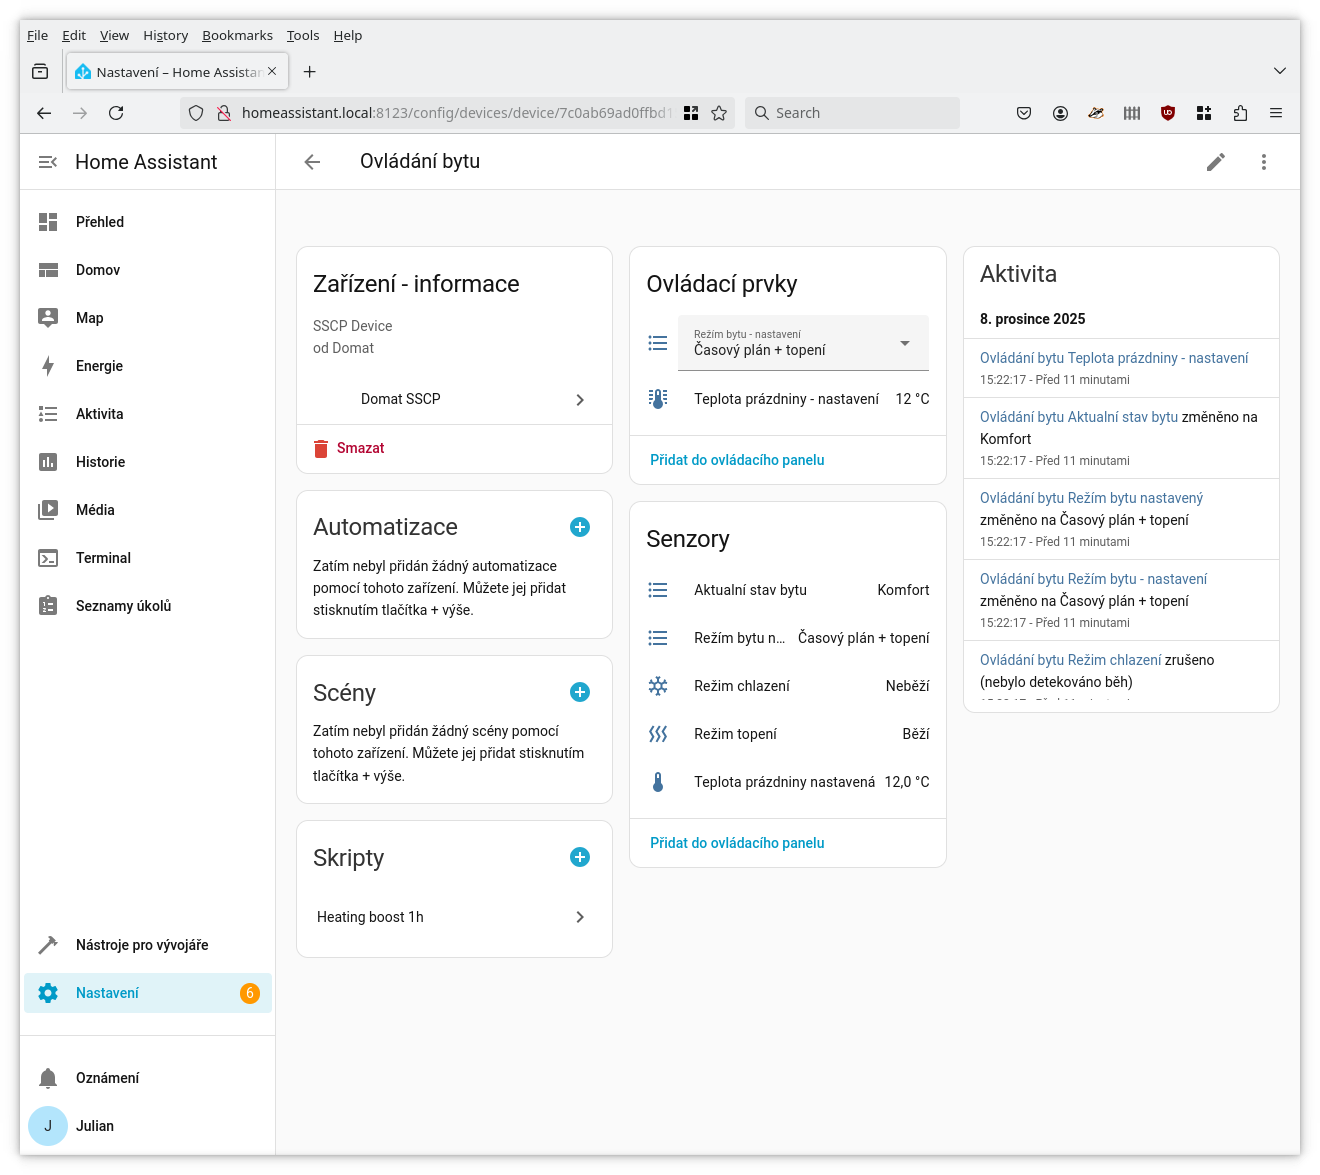
Task: Add a new script (Skripty plus)
Action: click(580, 857)
